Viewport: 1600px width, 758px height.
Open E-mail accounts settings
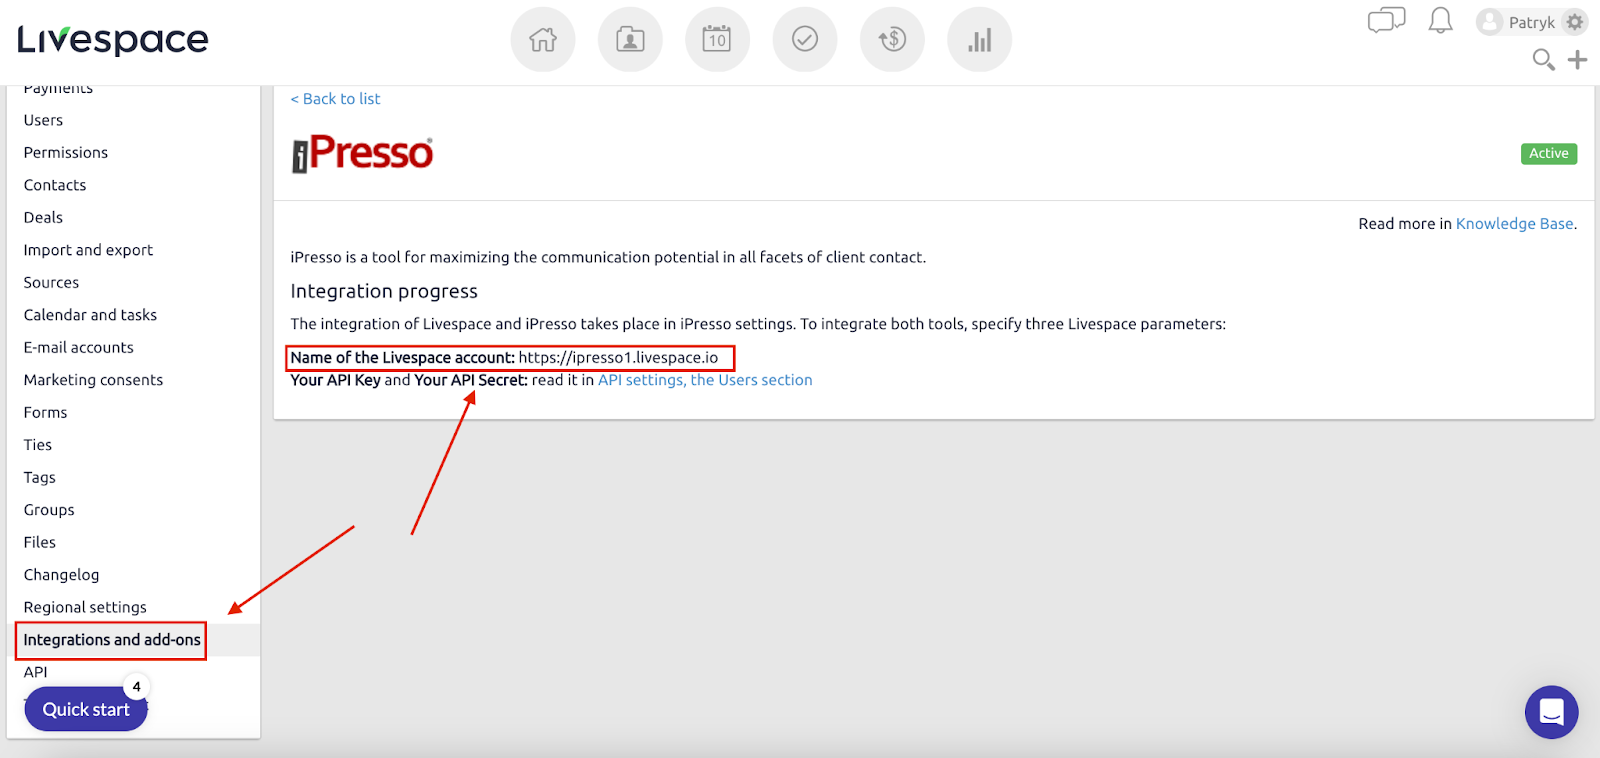pyautogui.click(x=78, y=348)
